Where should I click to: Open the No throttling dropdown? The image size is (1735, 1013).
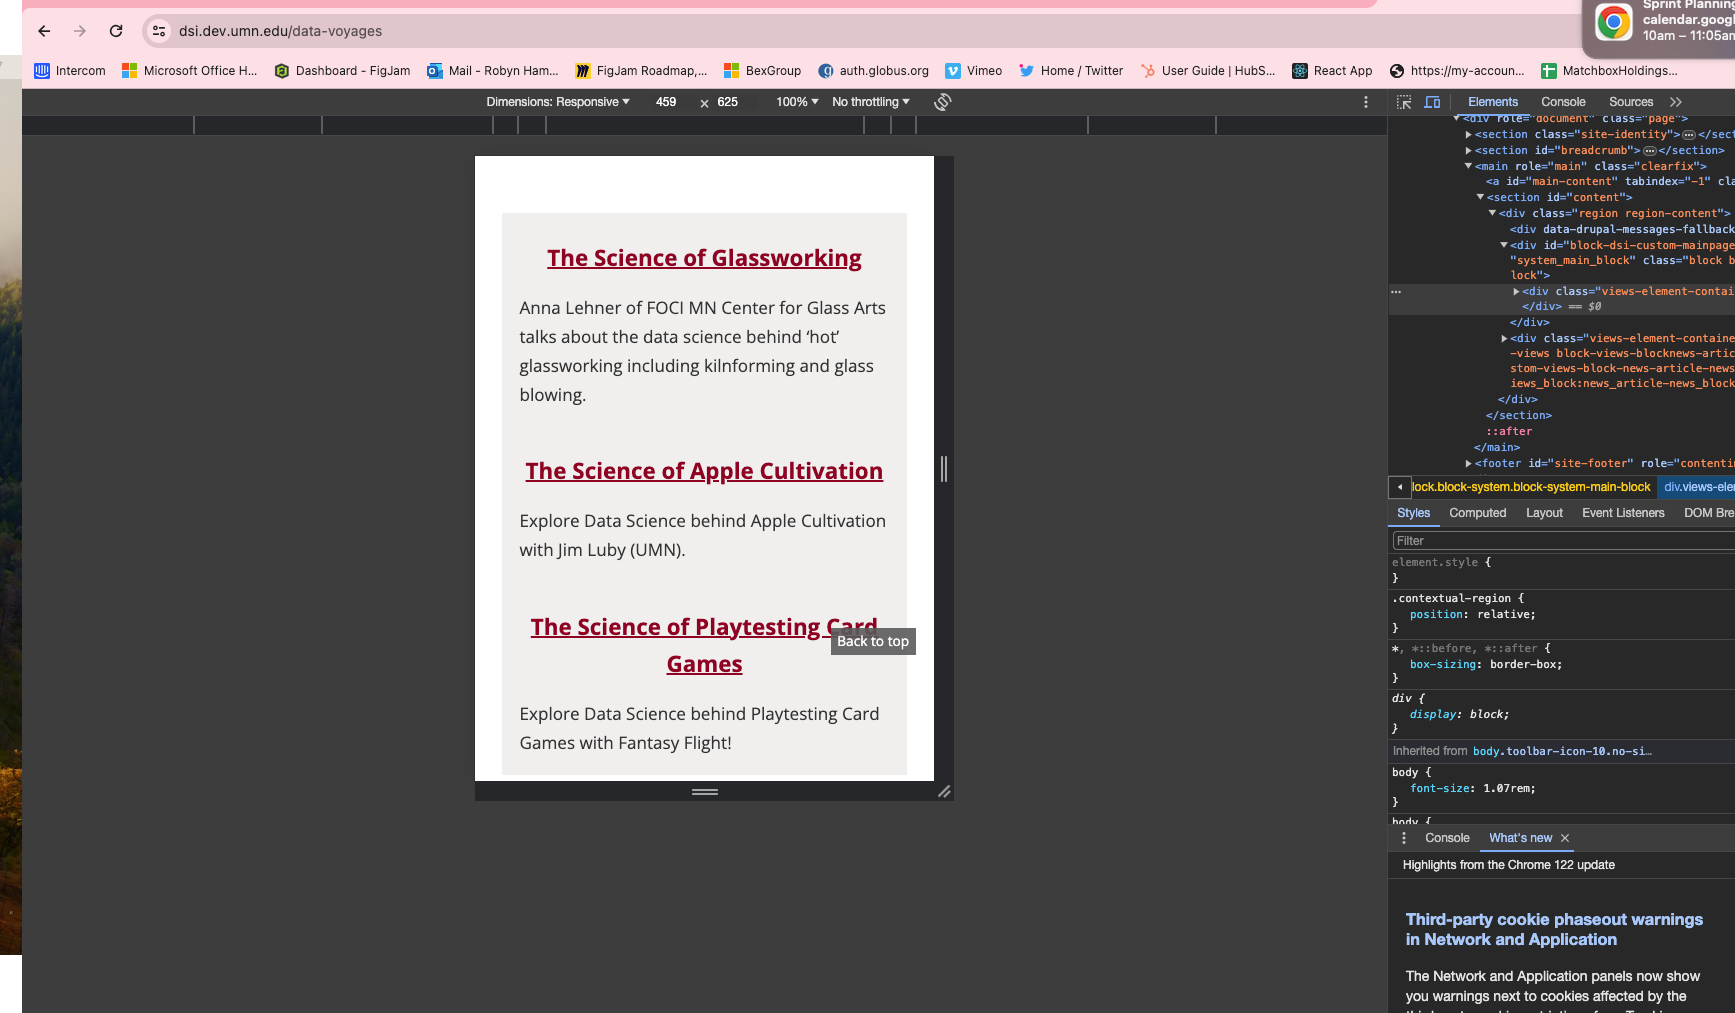870,102
